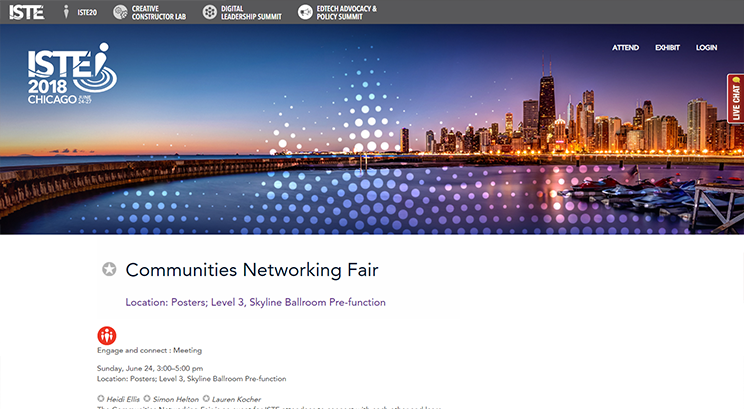Click the Communities Networking Fair title

tap(251, 270)
